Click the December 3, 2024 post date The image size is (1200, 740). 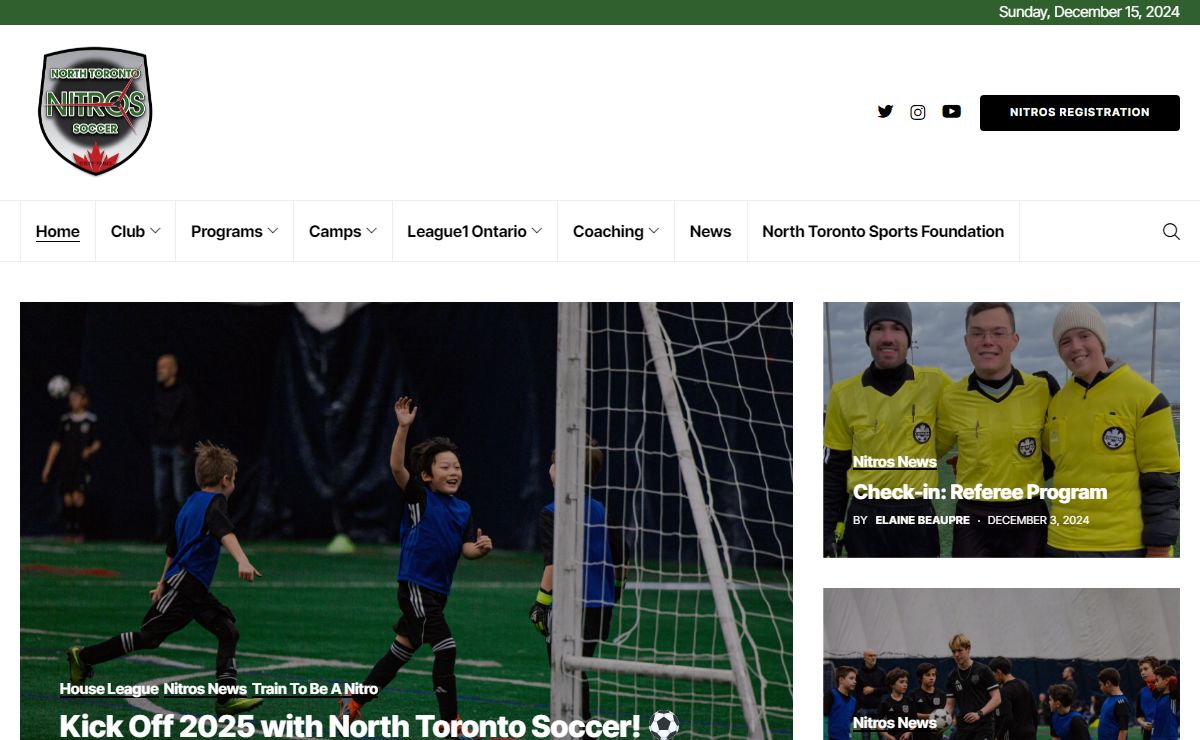pos(1038,520)
